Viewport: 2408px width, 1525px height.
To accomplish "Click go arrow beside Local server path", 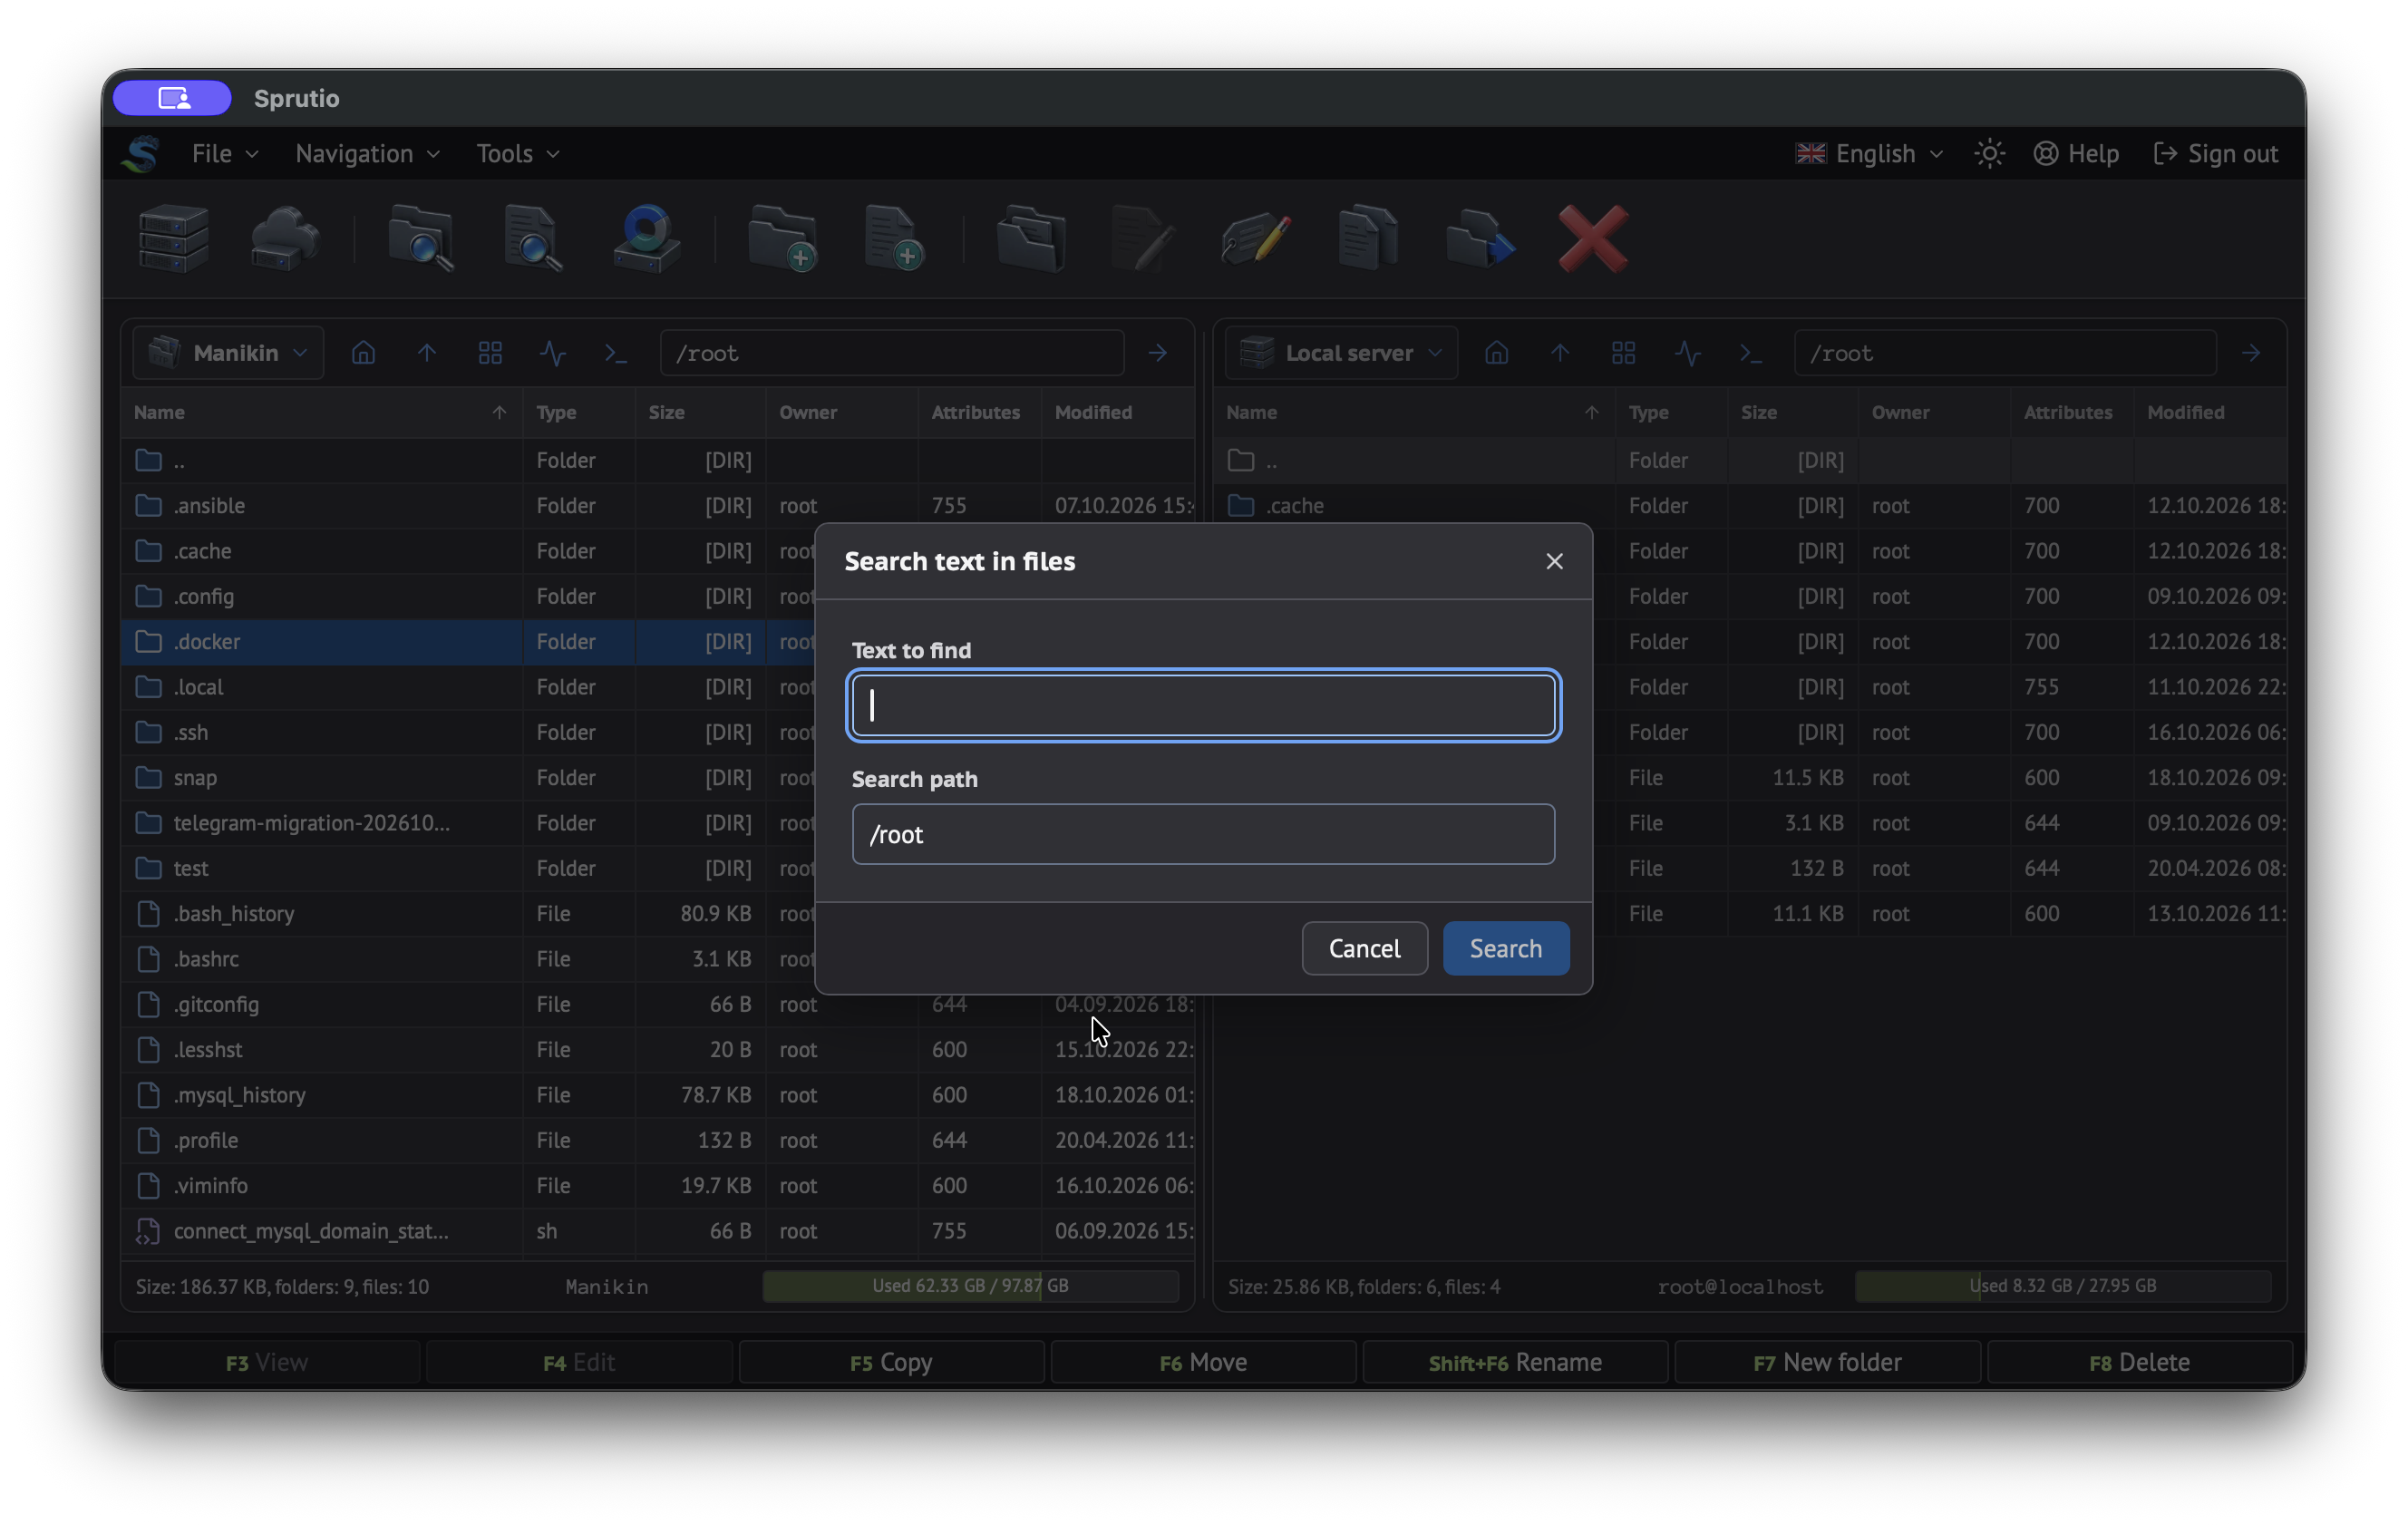I will click(2250, 353).
